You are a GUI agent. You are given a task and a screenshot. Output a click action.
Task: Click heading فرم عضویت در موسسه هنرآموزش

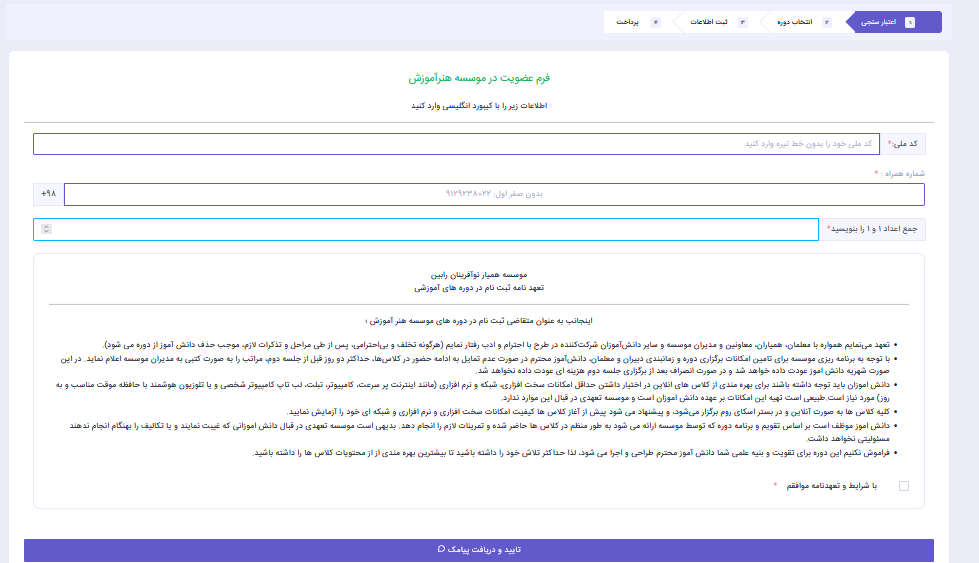click(479, 78)
